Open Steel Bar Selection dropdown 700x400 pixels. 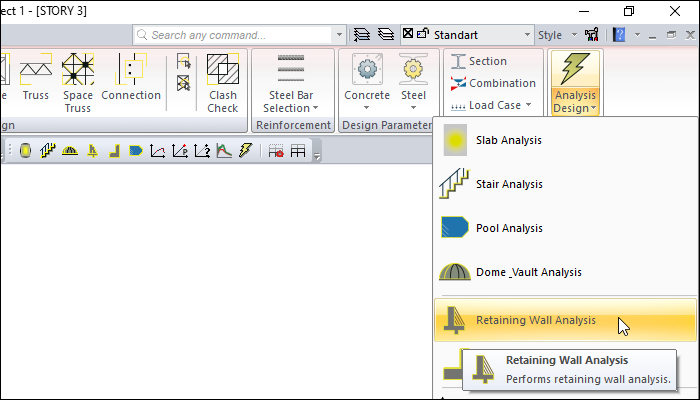point(291,83)
